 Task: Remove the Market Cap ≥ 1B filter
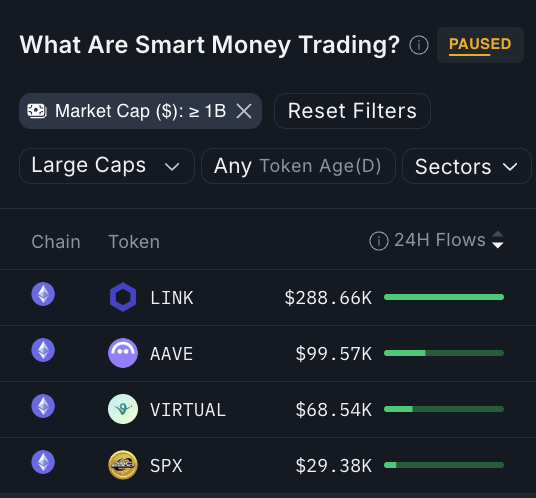[x=244, y=111]
